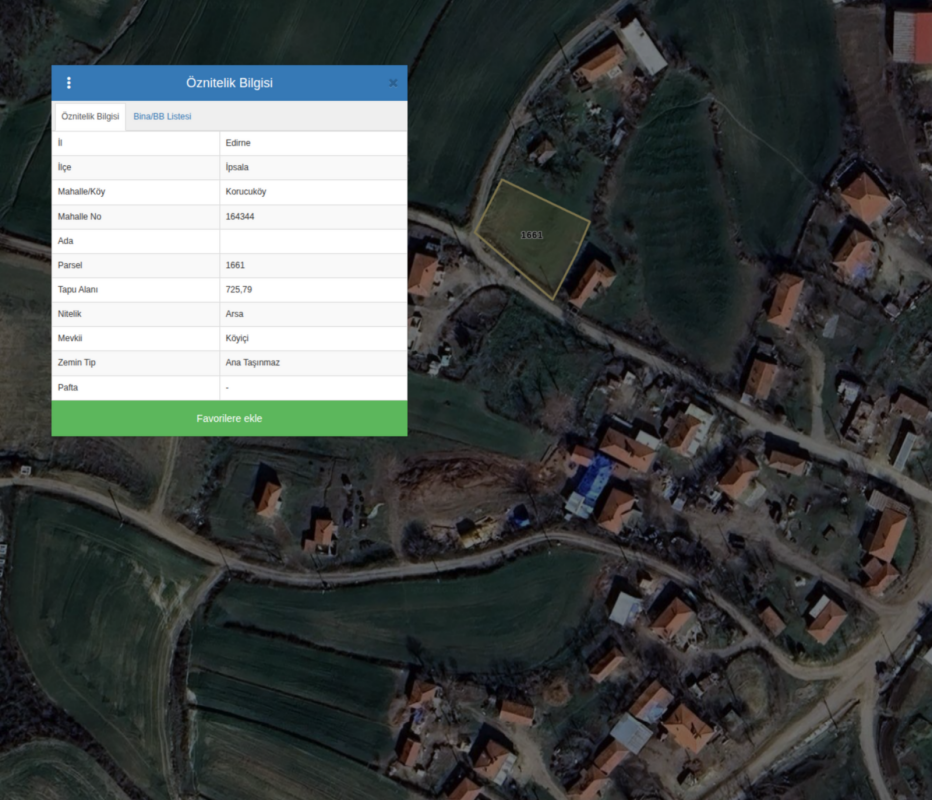Click the Parsel value 1661 in the table

(x=235, y=265)
